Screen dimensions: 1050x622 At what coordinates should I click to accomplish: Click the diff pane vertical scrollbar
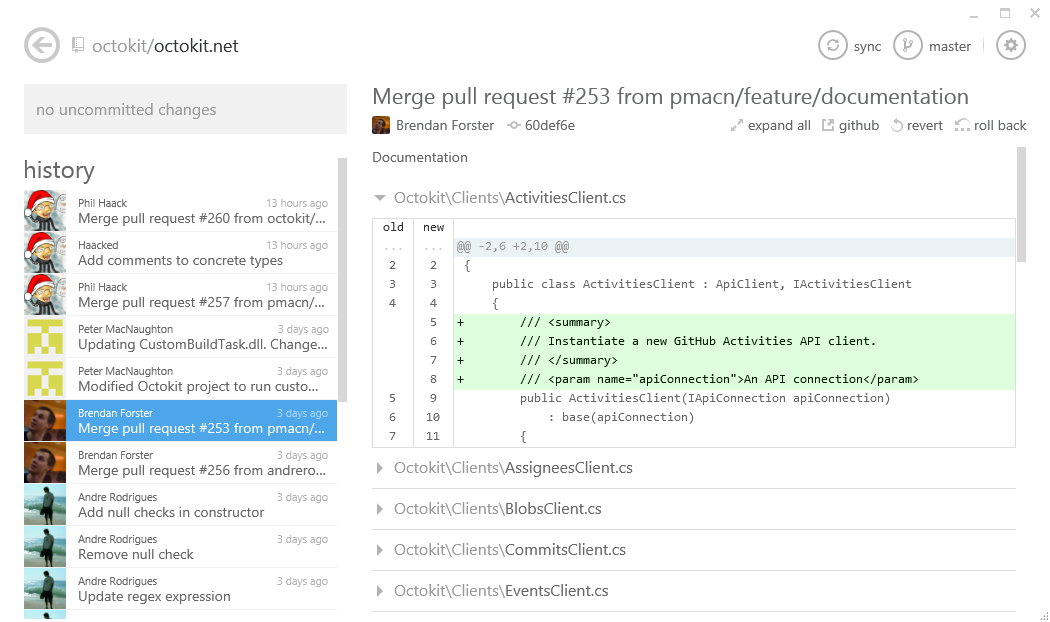[x=1021, y=205]
